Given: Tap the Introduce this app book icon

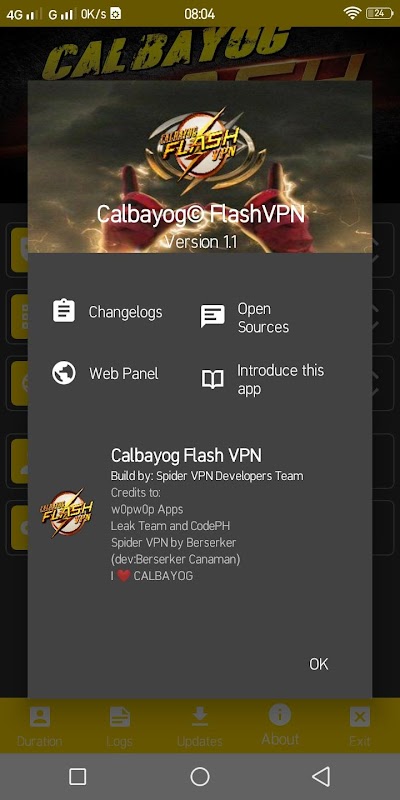Looking at the screenshot, I should click(x=212, y=380).
